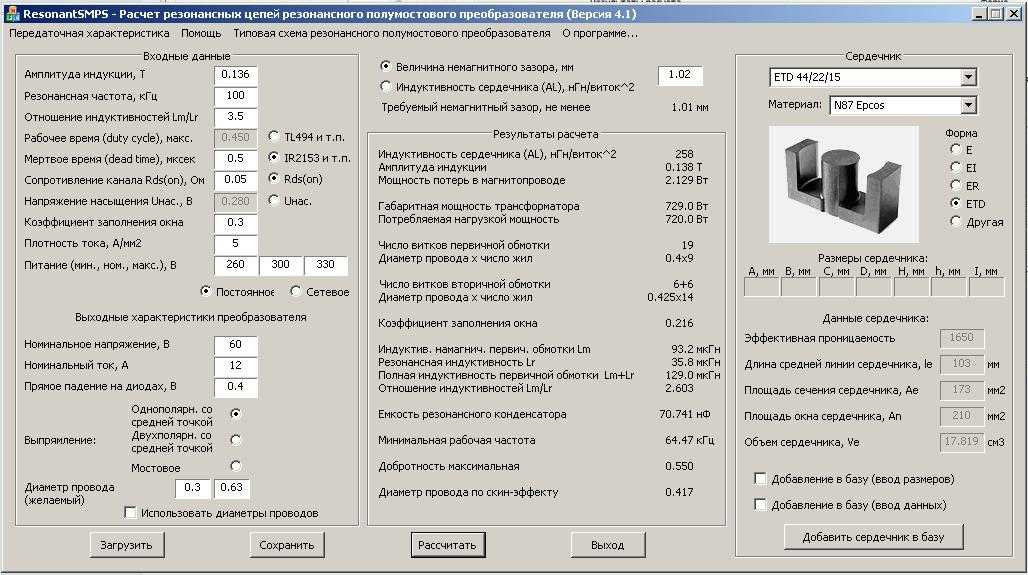Viewport: 1028px width, 575px height.
Task: Click maximum supply voltage field 330
Action: point(326,265)
